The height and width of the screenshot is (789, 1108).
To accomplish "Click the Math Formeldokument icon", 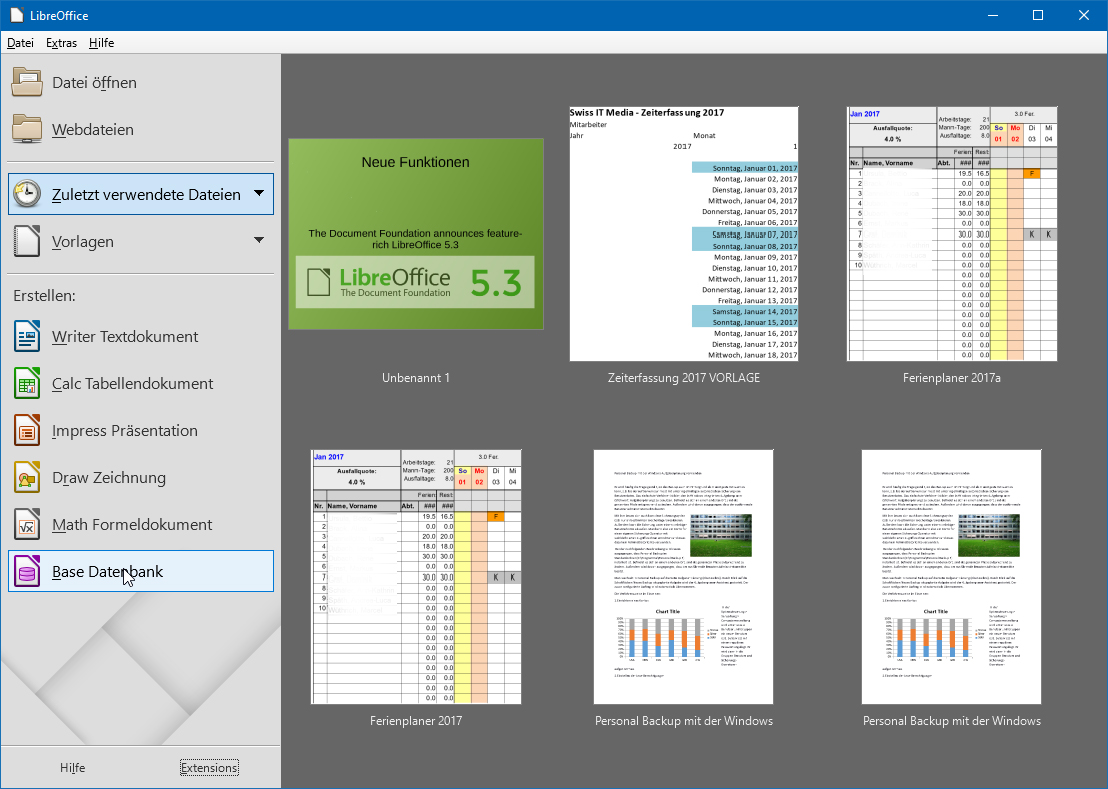I will pos(27,524).
